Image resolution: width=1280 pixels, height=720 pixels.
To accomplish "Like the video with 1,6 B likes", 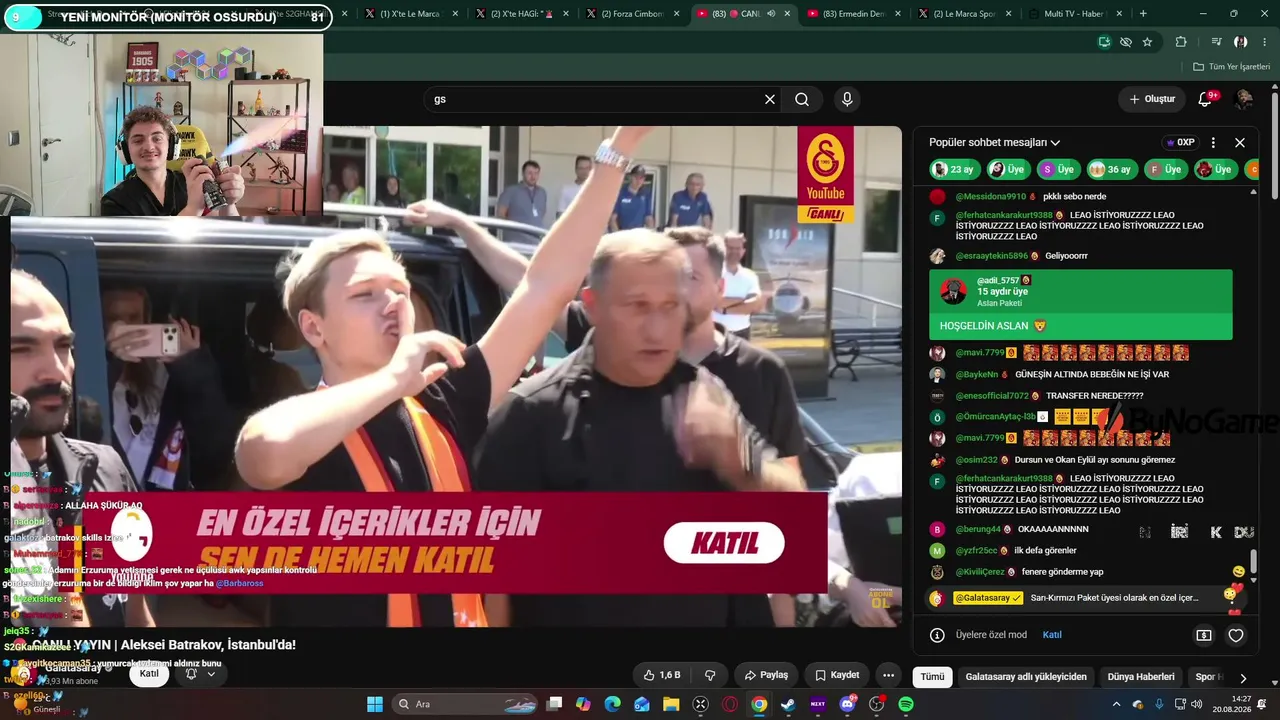I will (662, 675).
